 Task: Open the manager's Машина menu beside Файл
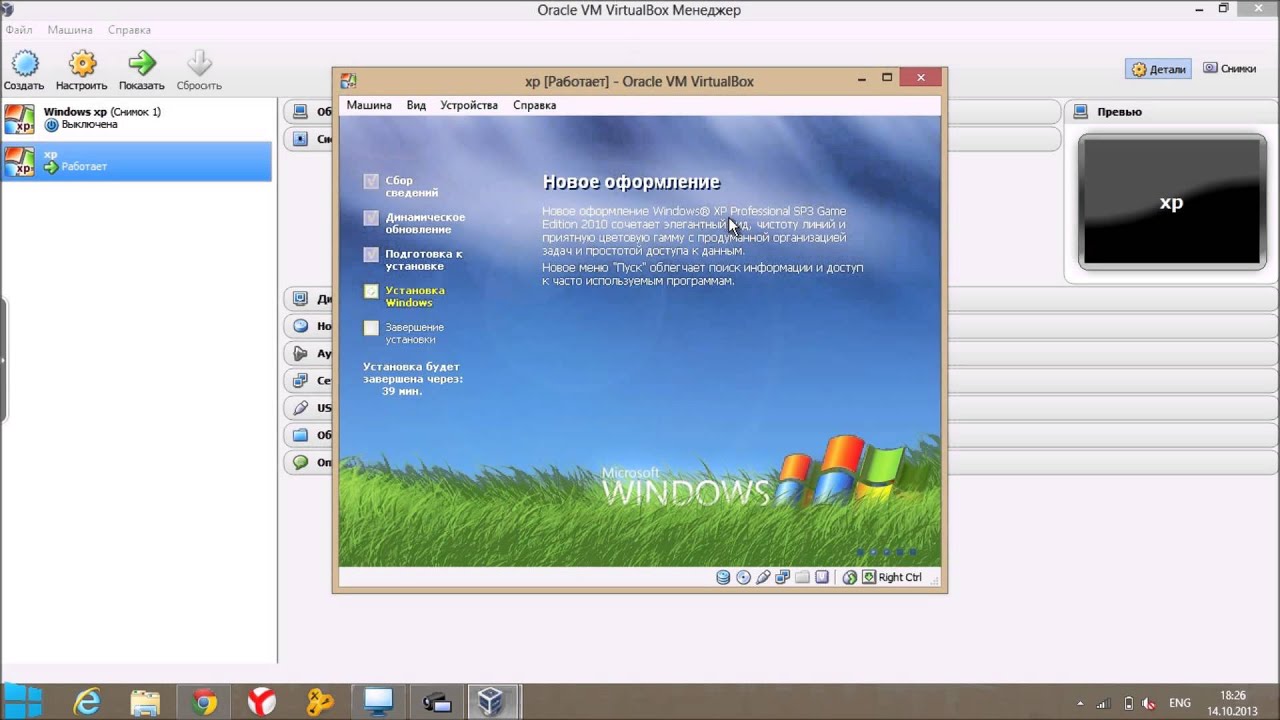pos(70,30)
